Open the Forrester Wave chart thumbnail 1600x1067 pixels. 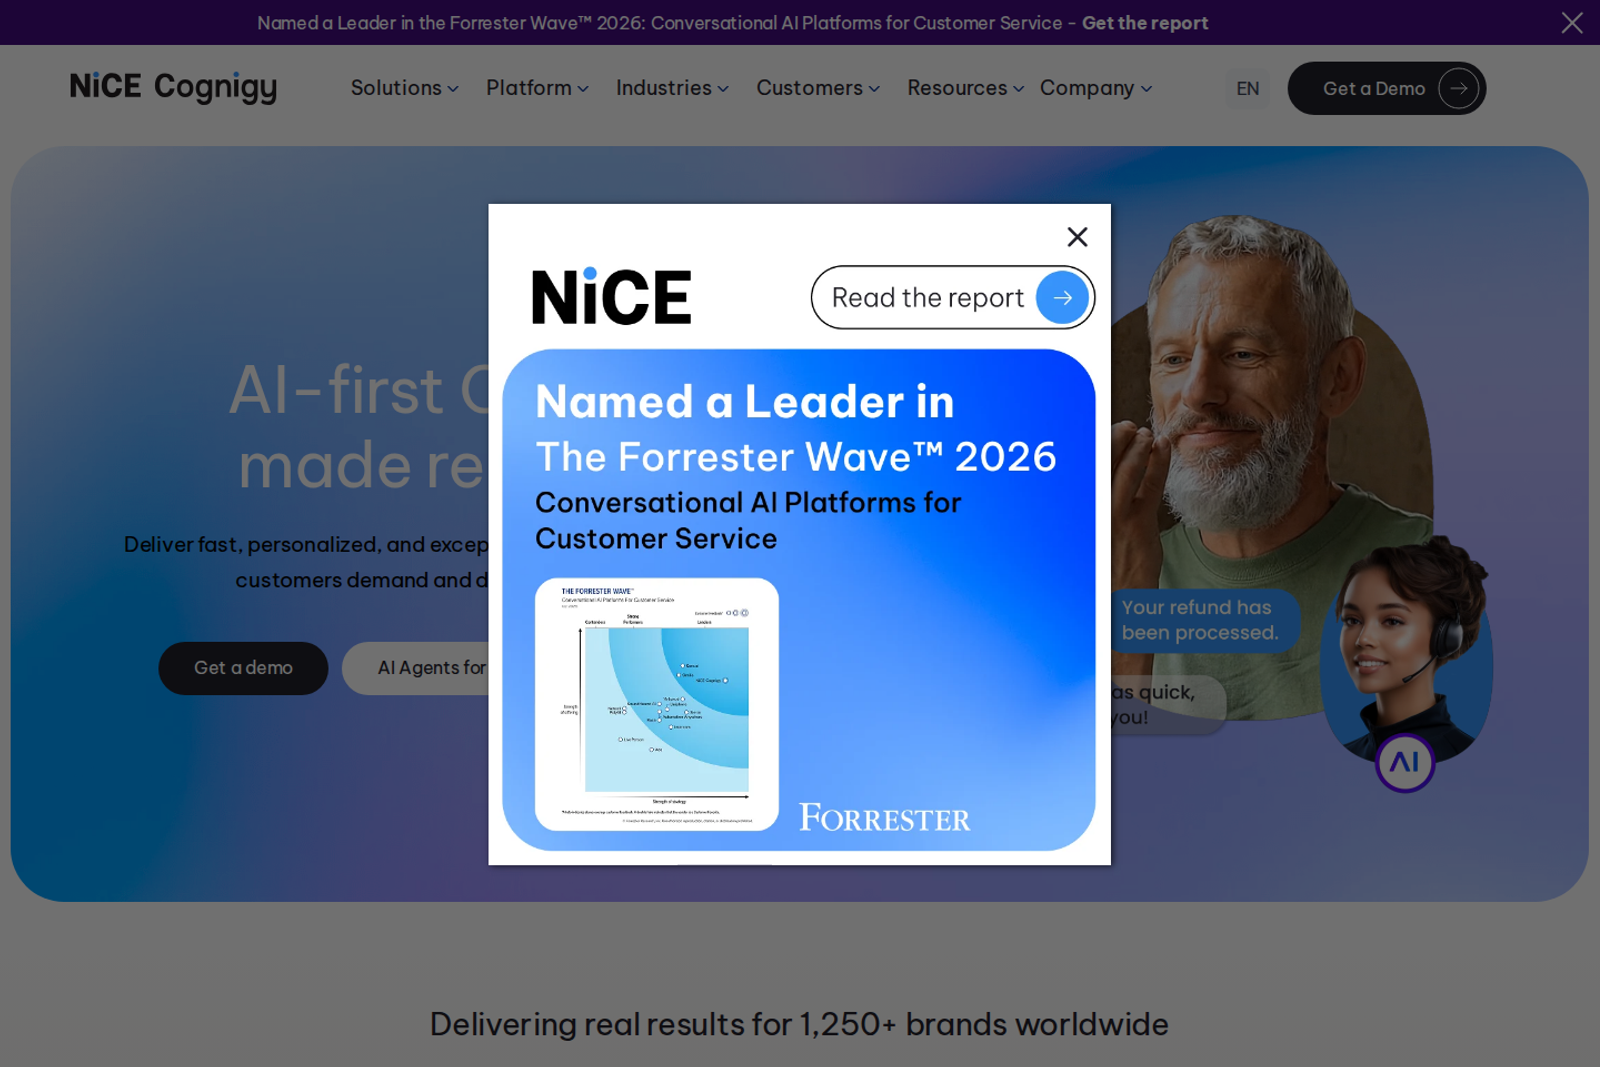(x=657, y=704)
